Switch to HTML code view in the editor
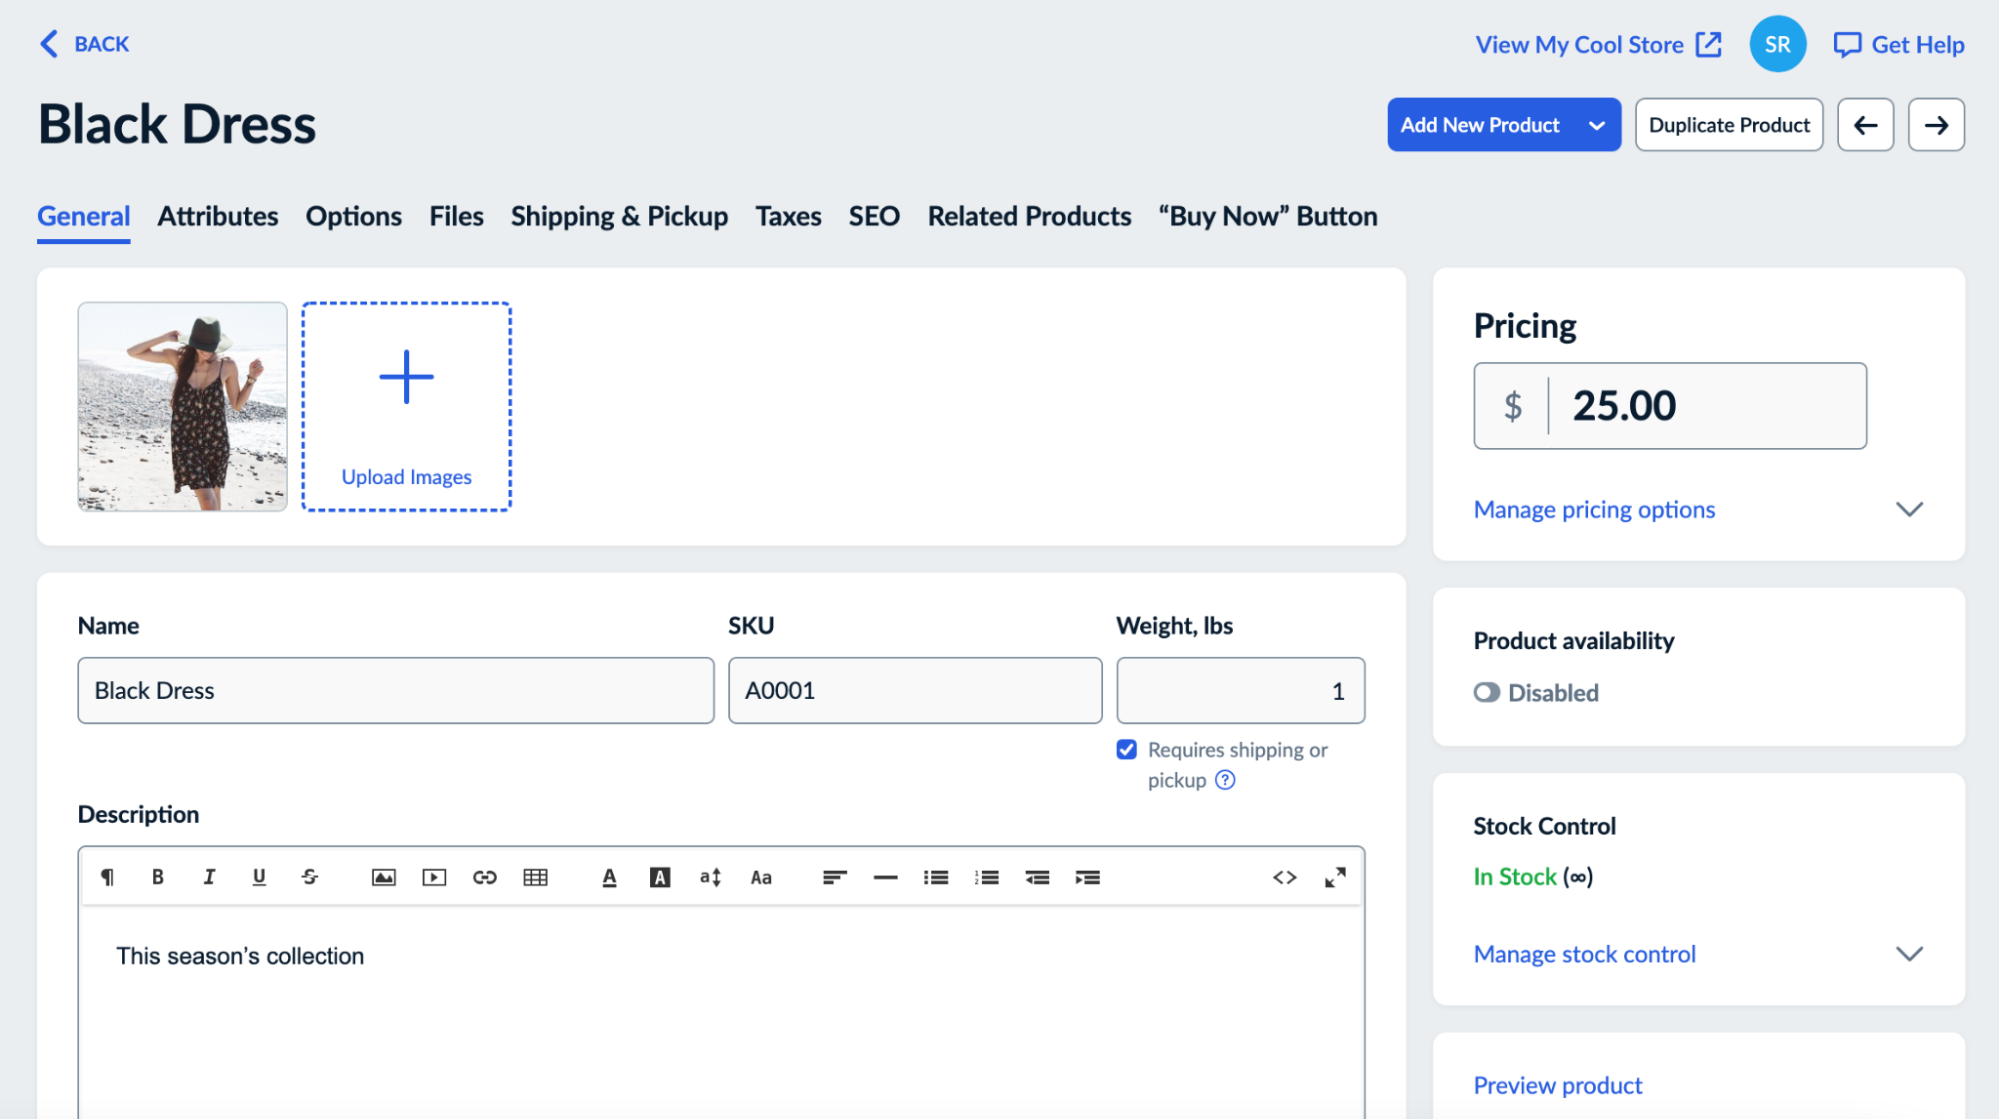Image resolution: width=1999 pixels, height=1119 pixels. tap(1285, 877)
